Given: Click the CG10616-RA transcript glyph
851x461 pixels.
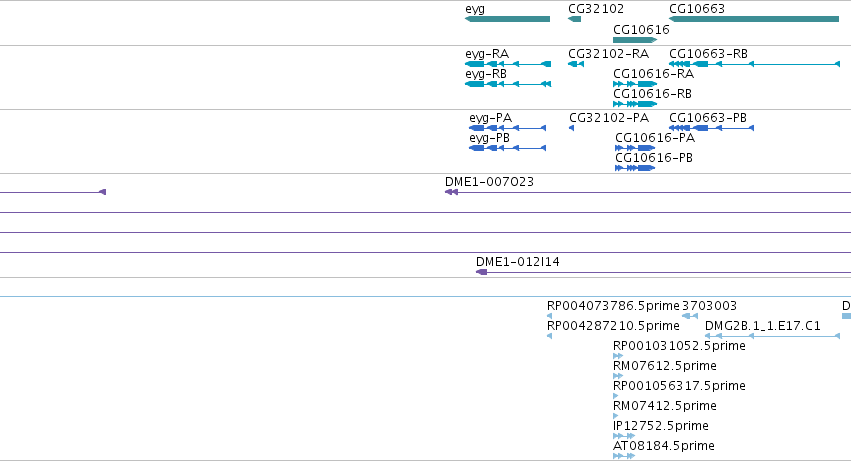Looking at the screenshot, I should tap(635, 84).
